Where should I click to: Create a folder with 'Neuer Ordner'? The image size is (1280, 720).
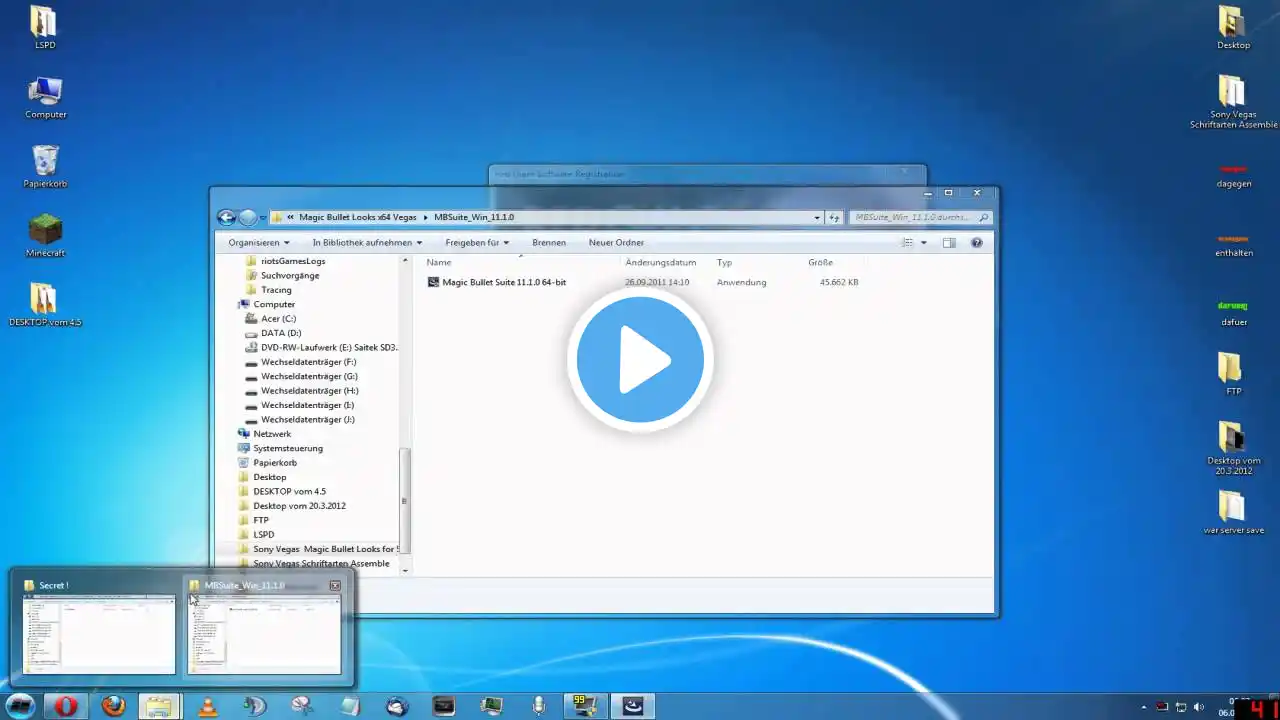pyautogui.click(x=616, y=242)
